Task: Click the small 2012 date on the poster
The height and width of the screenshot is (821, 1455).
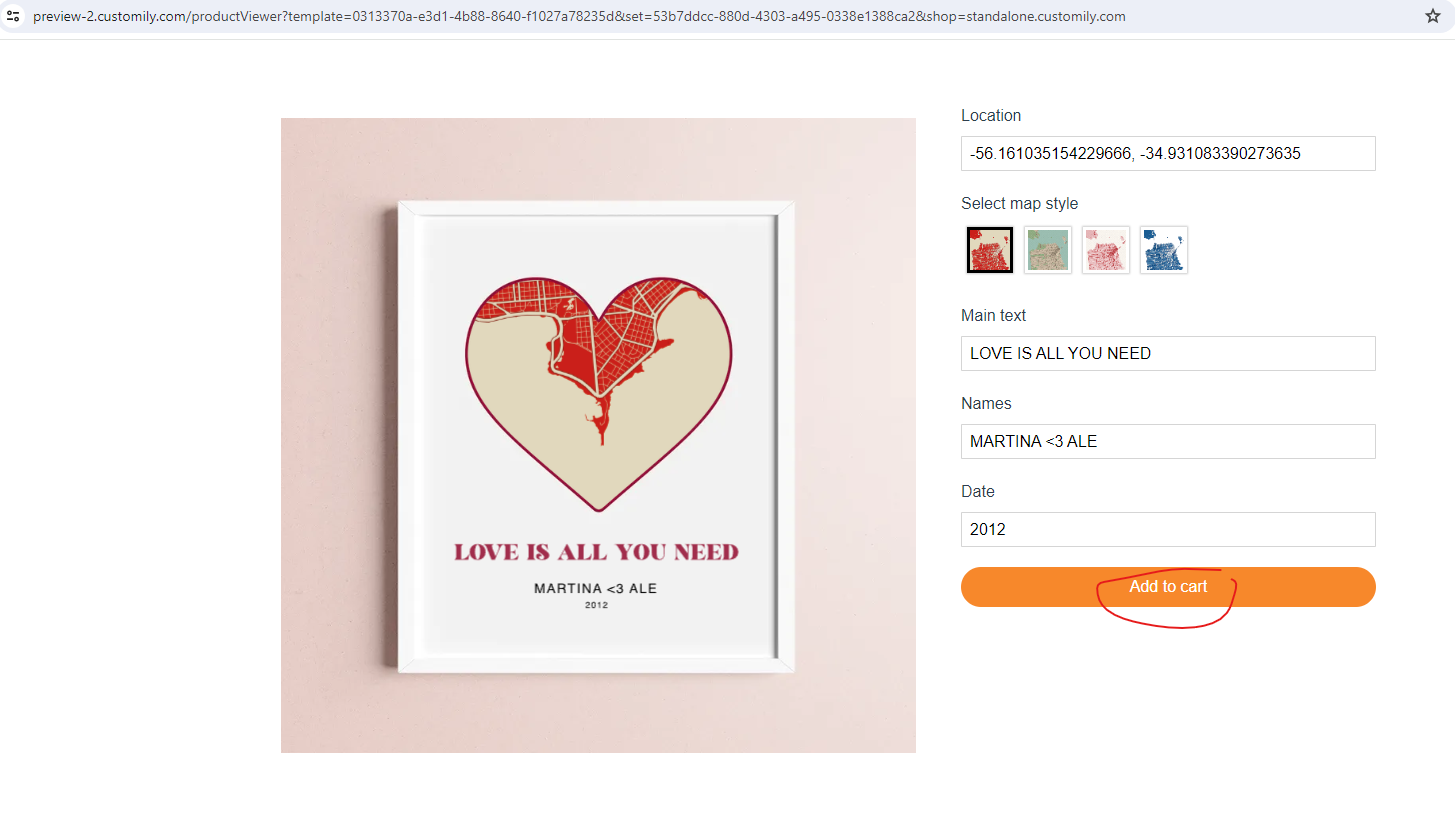Action: (x=596, y=605)
